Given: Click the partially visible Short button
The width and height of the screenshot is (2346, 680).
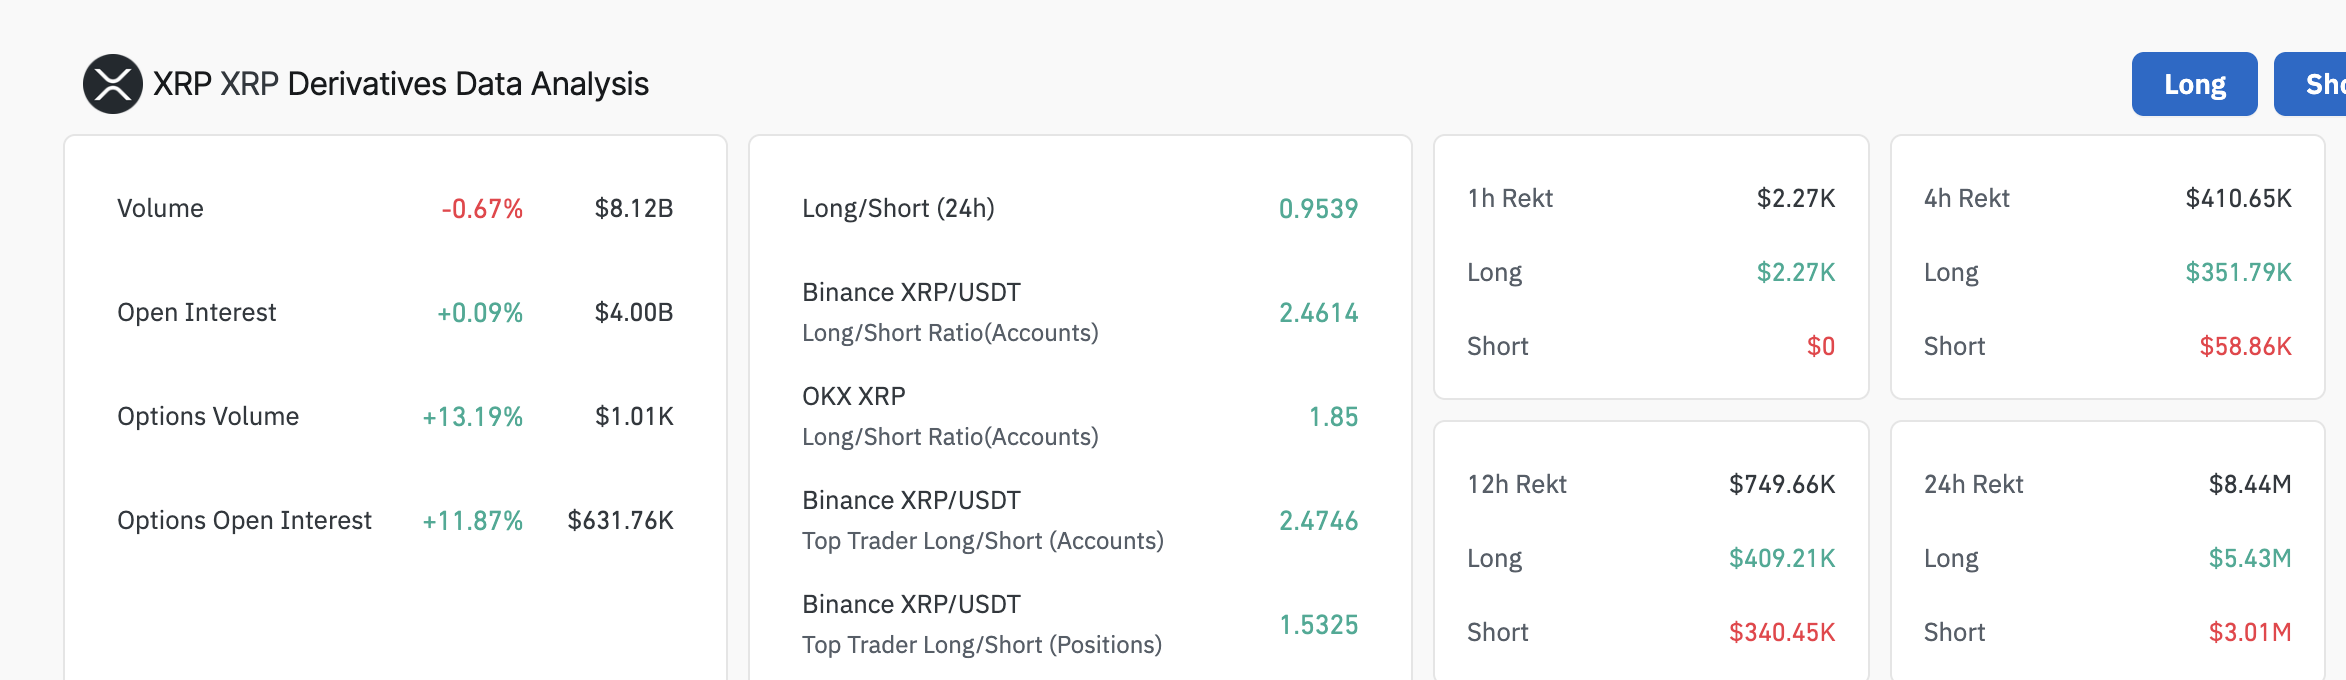Looking at the screenshot, I should point(2311,84).
